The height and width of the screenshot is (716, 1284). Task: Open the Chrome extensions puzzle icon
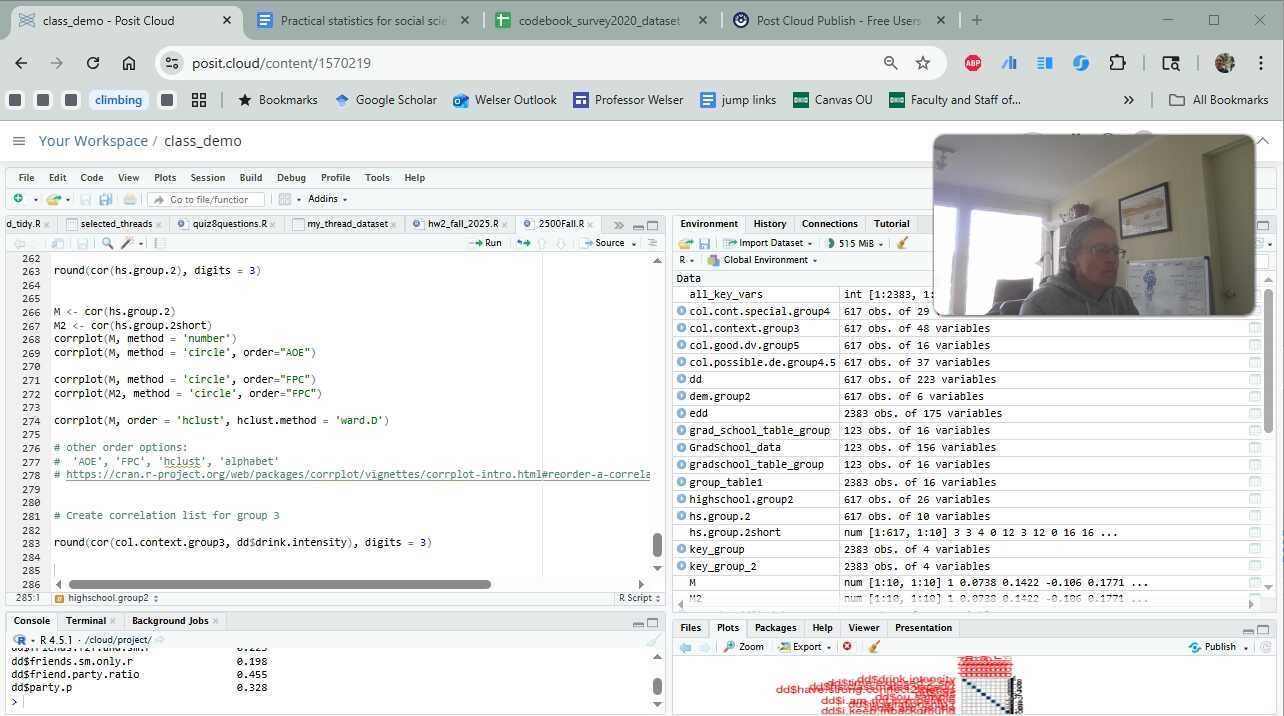pyautogui.click(x=1117, y=63)
